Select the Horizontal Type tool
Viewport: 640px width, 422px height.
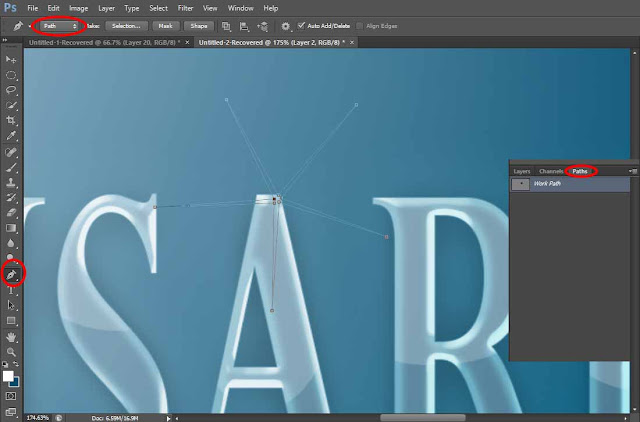click(11, 290)
